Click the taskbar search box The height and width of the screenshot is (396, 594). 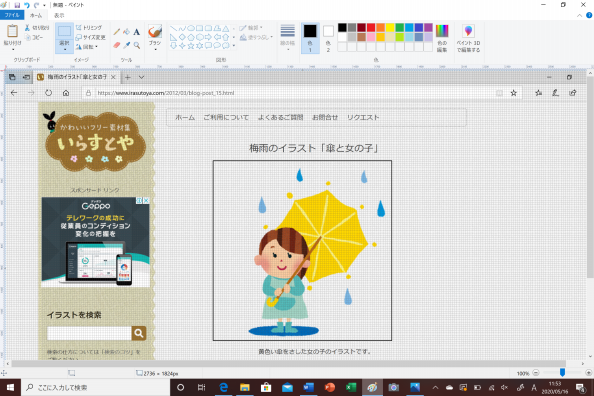coord(95,387)
